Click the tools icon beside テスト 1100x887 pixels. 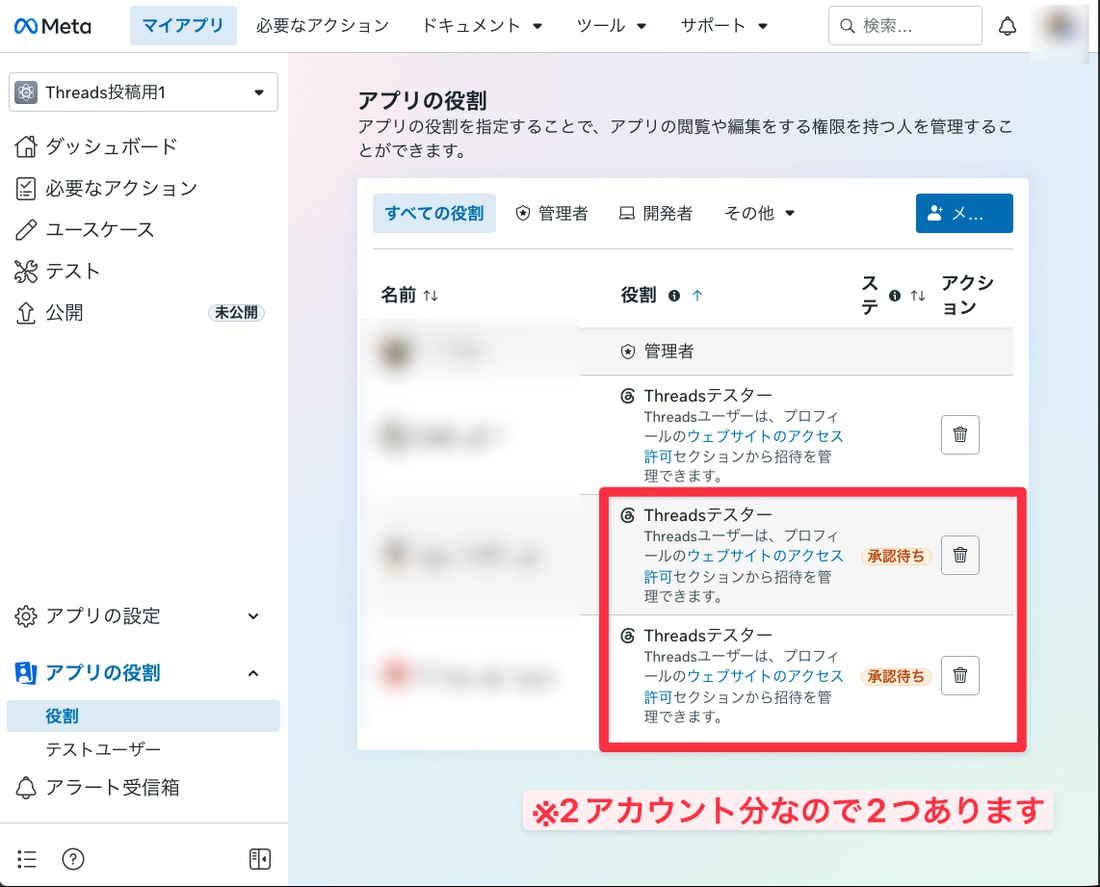26,271
